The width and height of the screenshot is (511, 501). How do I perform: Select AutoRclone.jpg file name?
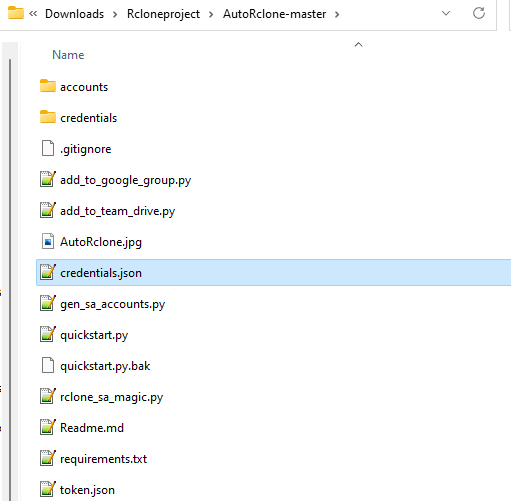click(101, 242)
